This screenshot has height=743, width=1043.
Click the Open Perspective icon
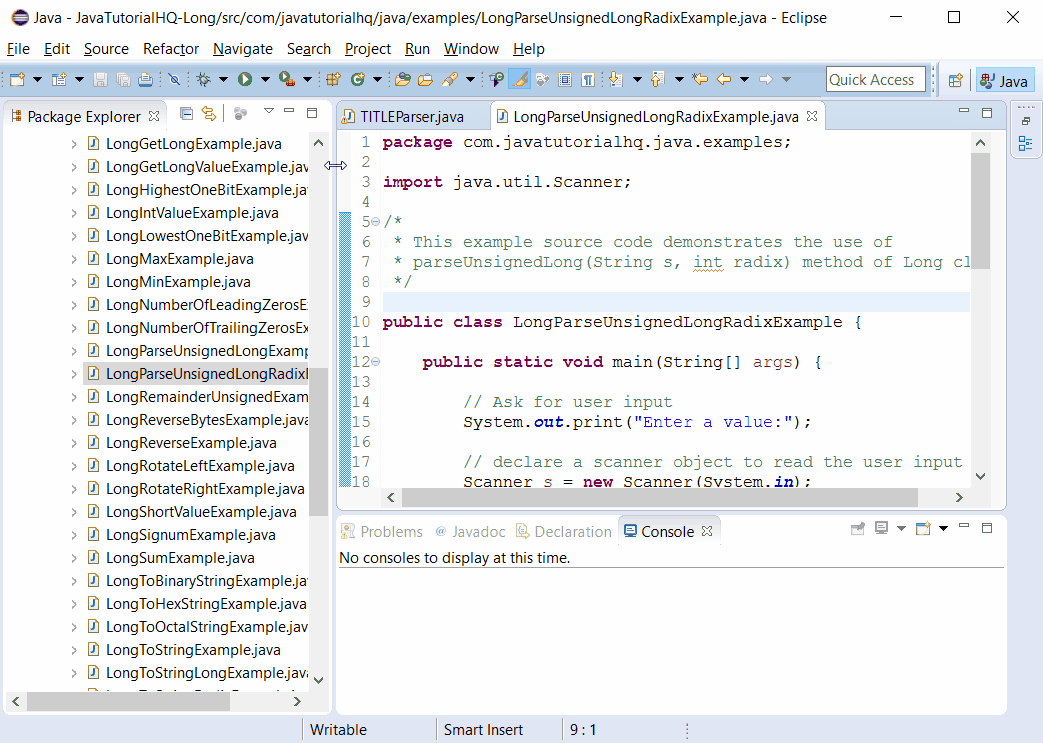[x=956, y=80]
